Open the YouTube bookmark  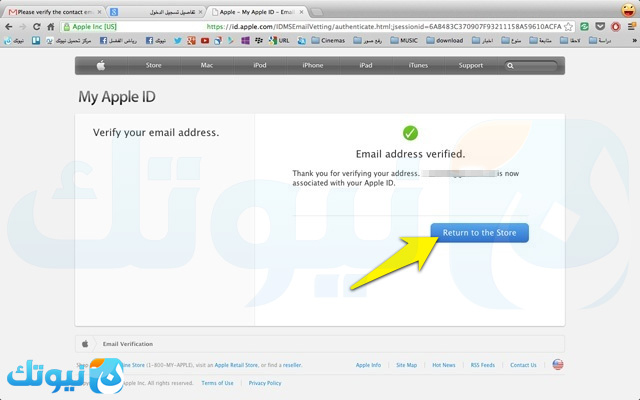tap(205, 40)
